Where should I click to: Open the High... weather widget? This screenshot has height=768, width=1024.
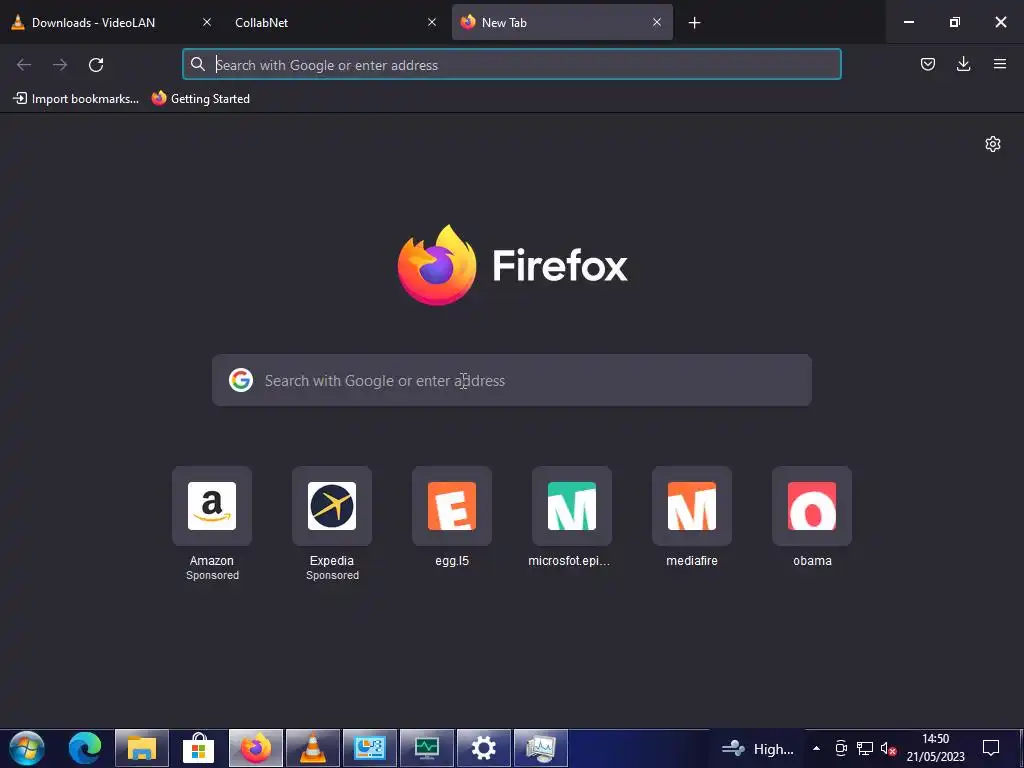758,748
